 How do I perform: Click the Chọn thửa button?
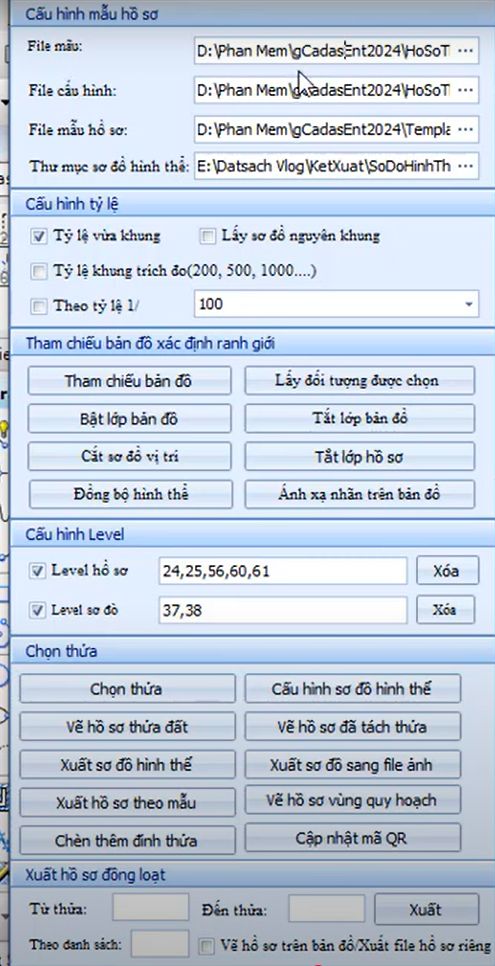[x=127, y=689]
